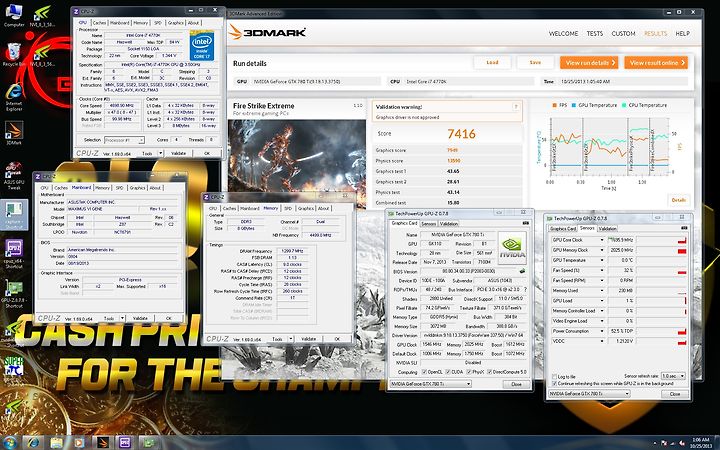Image resolution: width=720 pixels, height=450 pixels.
Task: Click the NVIDIA logo in GPU-Z Graphics Card
Action: pos(512,248)
